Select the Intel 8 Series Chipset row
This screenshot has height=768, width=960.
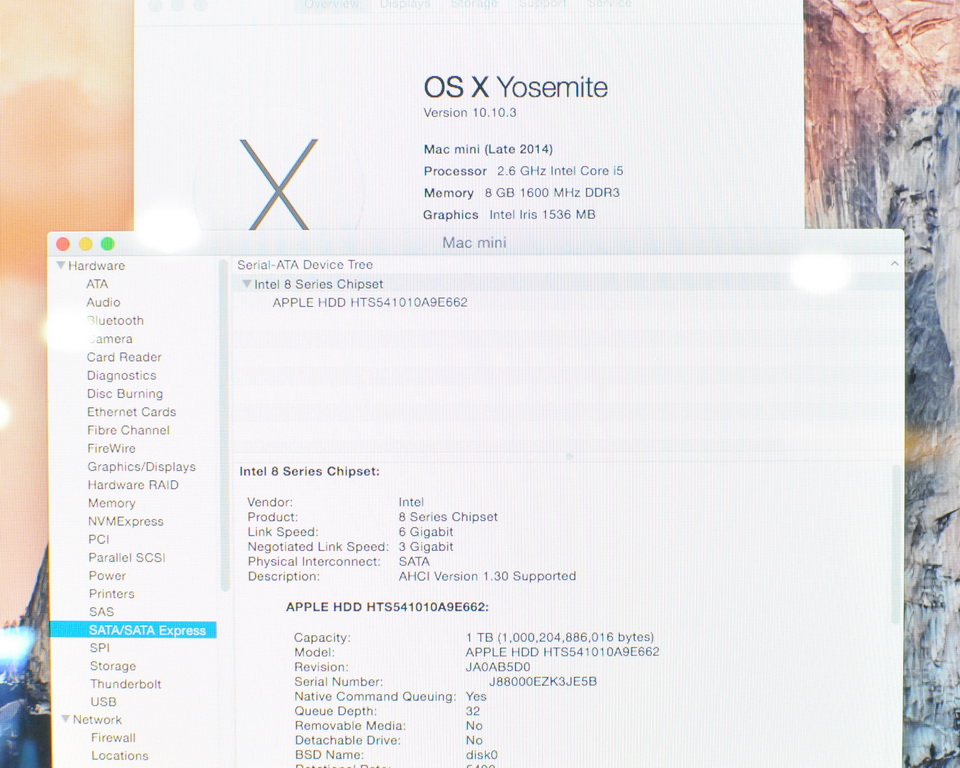(568, 284)
